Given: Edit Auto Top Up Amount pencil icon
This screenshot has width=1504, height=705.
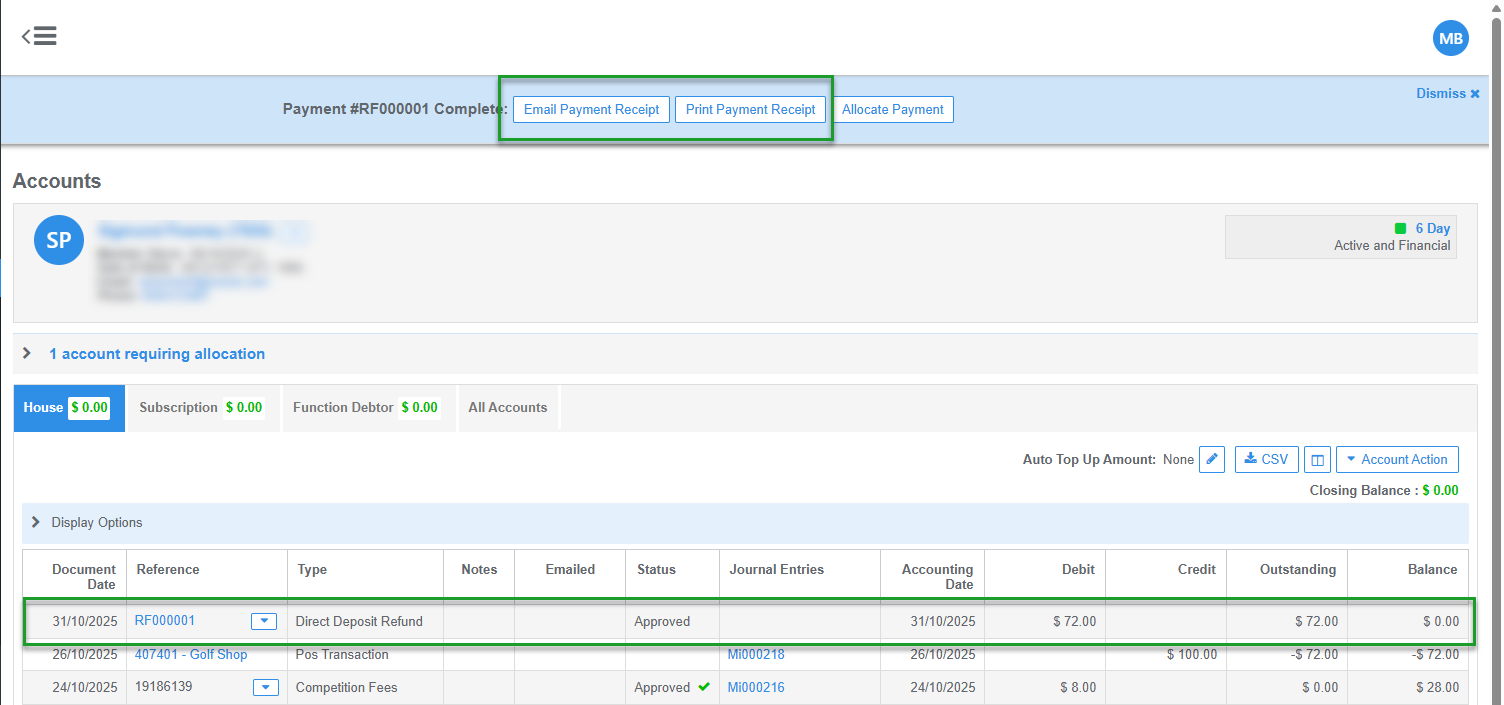Looking at the screenshot, I should (x=1211, y=459).
